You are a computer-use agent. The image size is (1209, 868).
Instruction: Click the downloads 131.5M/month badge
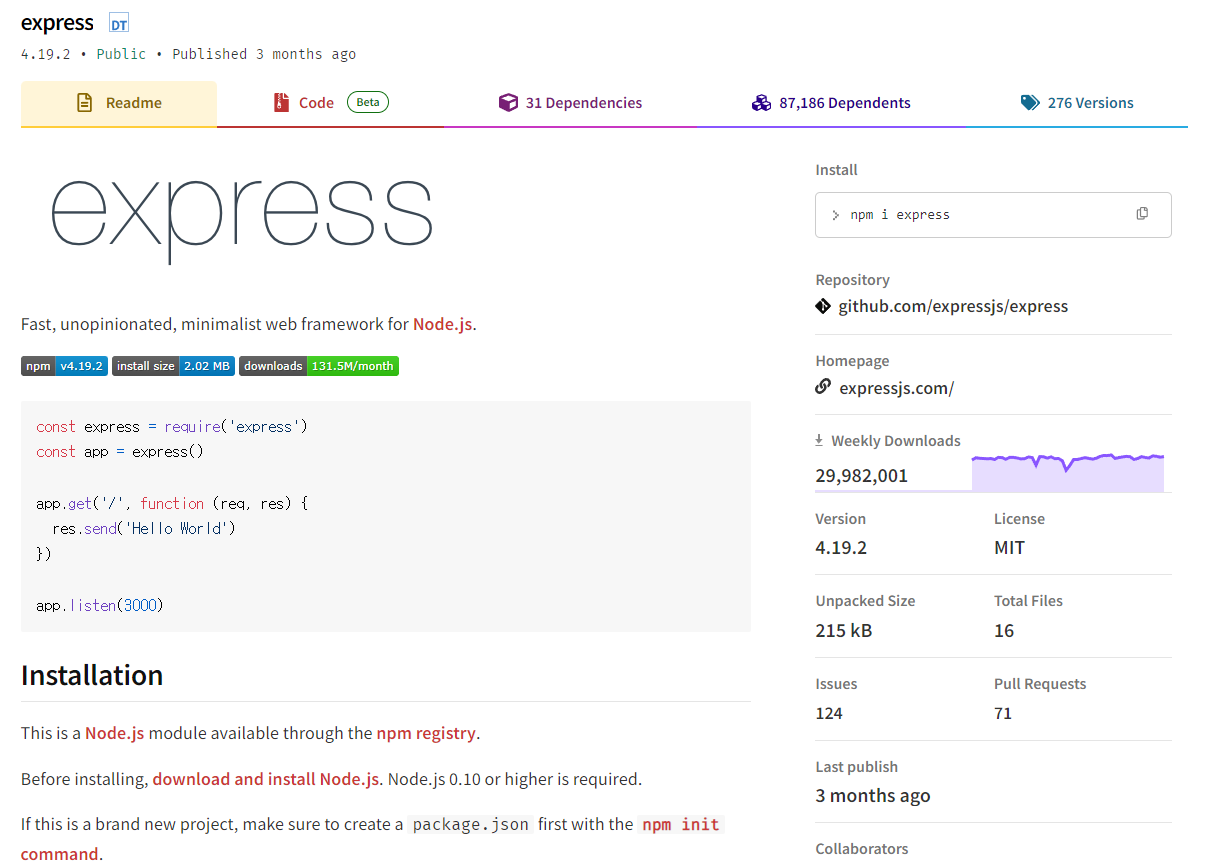click(x=319, y=366)
